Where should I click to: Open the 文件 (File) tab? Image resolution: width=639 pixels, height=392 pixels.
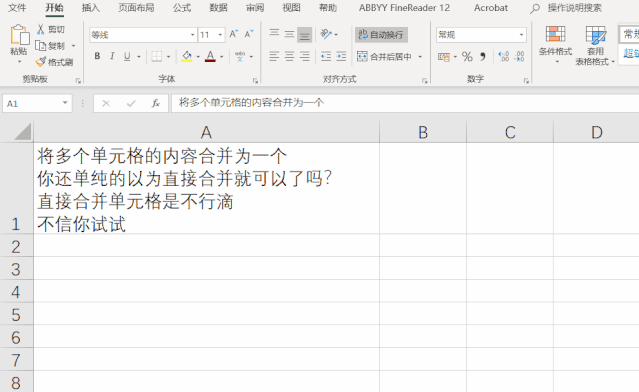(x=17, y=8)
